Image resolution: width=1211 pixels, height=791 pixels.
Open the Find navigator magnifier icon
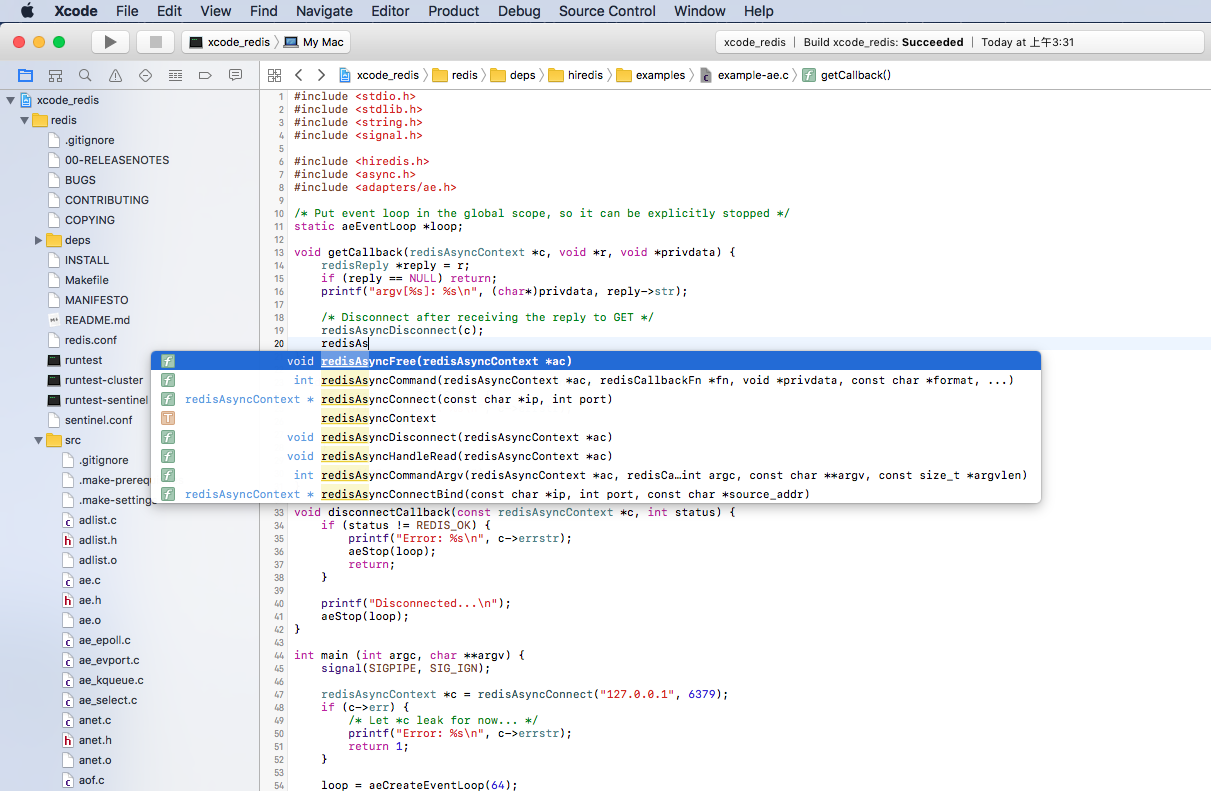click(86, 74)
